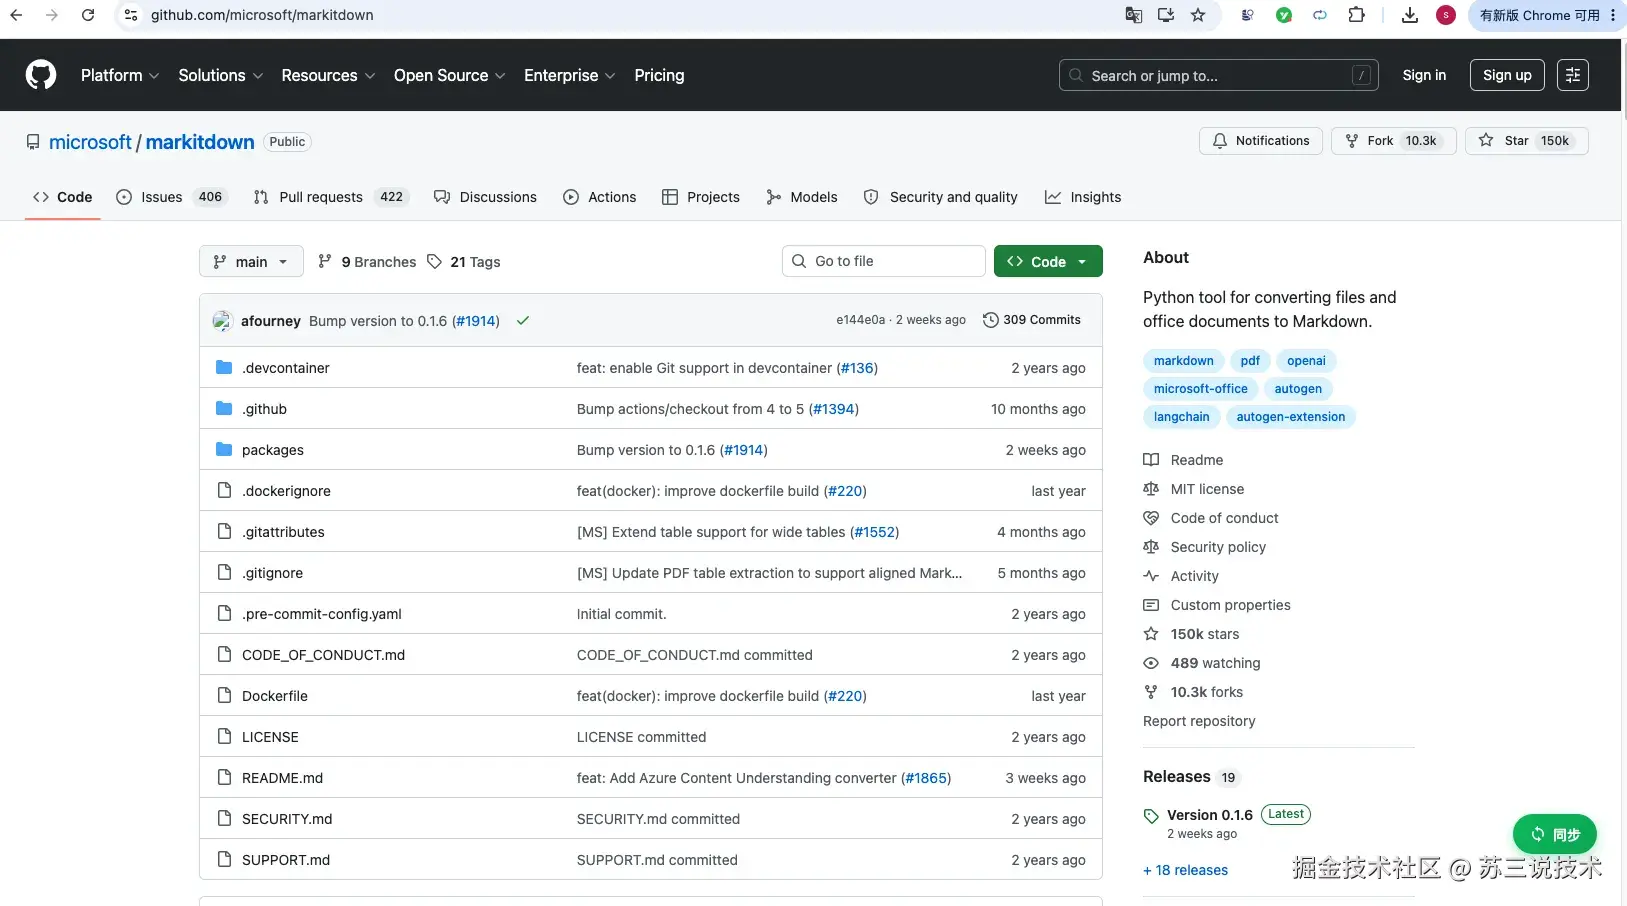The image size is (1627, 906).
Task: Click the browser address bar URL
Action: click(x=262, y=15)
